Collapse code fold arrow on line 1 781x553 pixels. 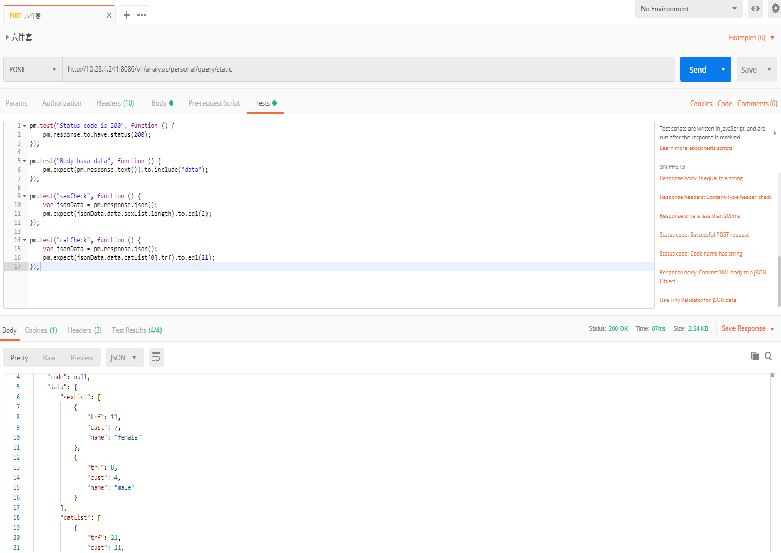pyautogui.click(x=24, y=126)
